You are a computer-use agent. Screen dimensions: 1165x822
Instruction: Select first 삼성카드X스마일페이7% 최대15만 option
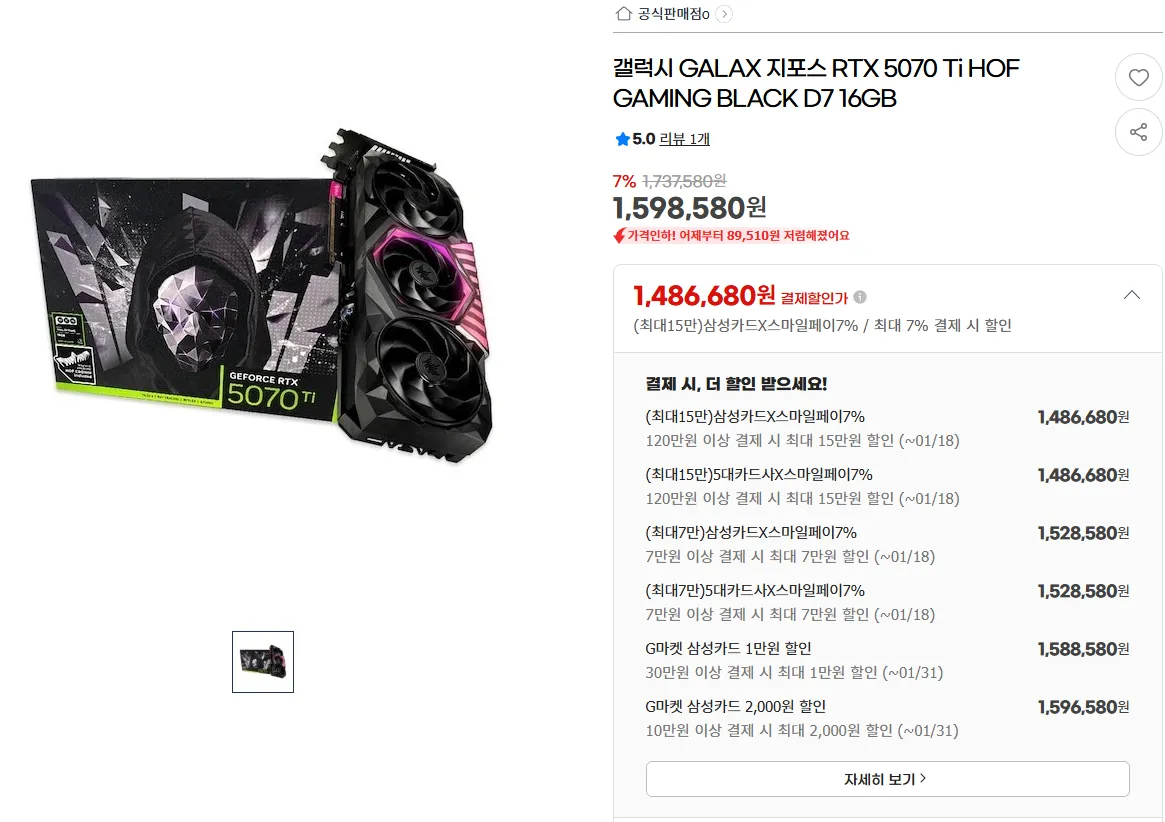point(887,428)
